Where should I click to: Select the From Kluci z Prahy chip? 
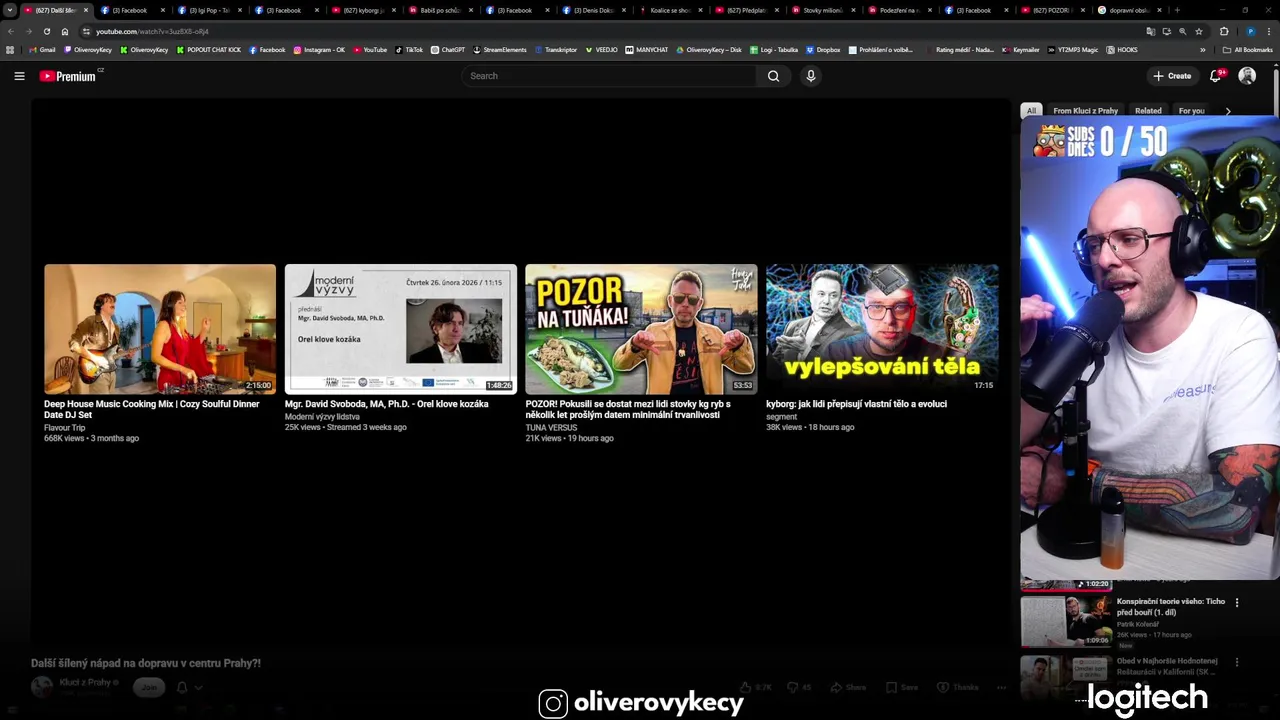(x=1085, y=111)
